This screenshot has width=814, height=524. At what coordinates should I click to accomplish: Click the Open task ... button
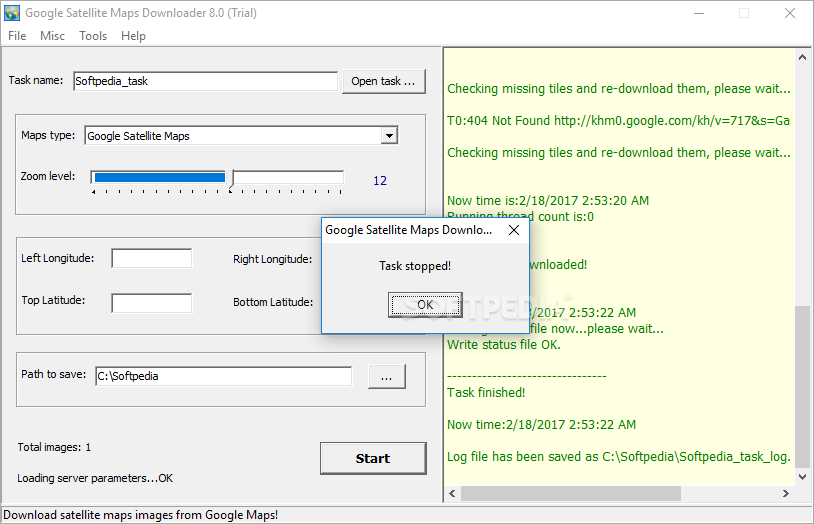tap(384, 81)
